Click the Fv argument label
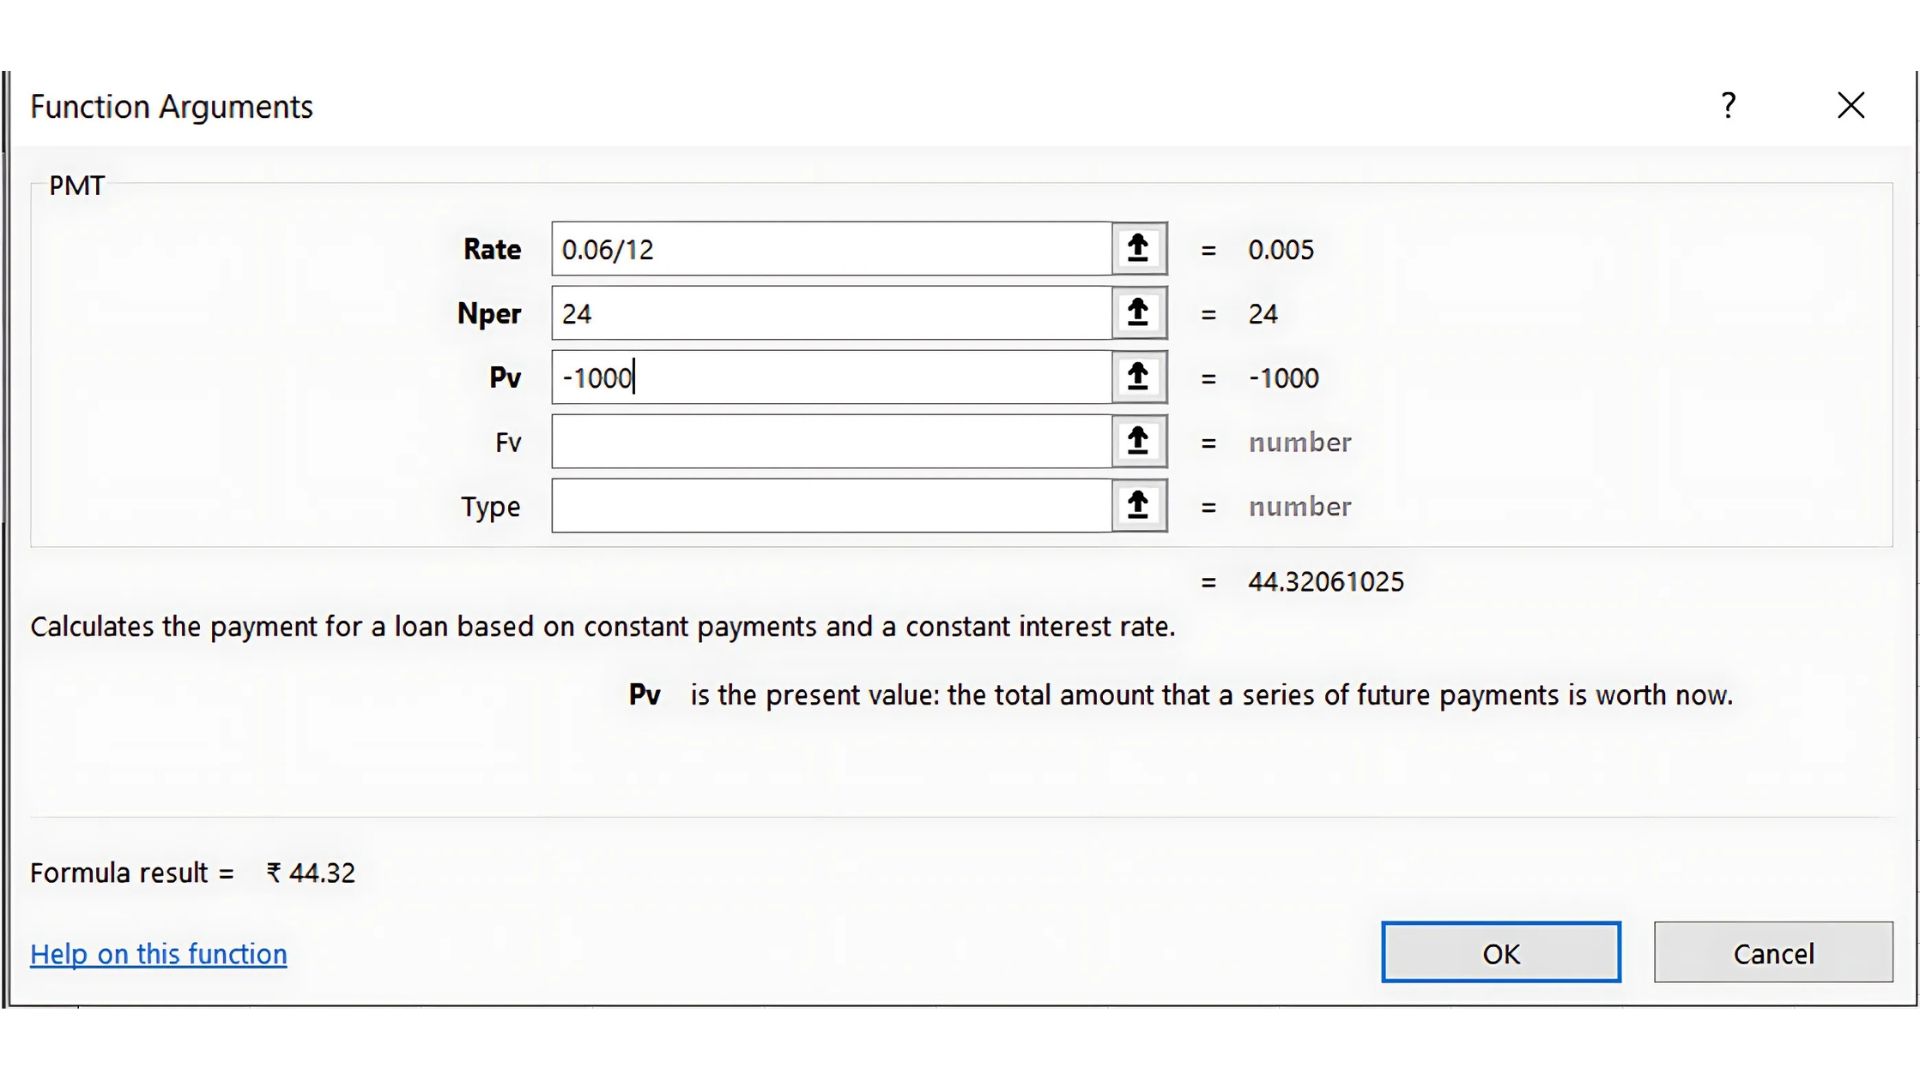Viewport: 1920px width, 1080px height. (507, 442)
